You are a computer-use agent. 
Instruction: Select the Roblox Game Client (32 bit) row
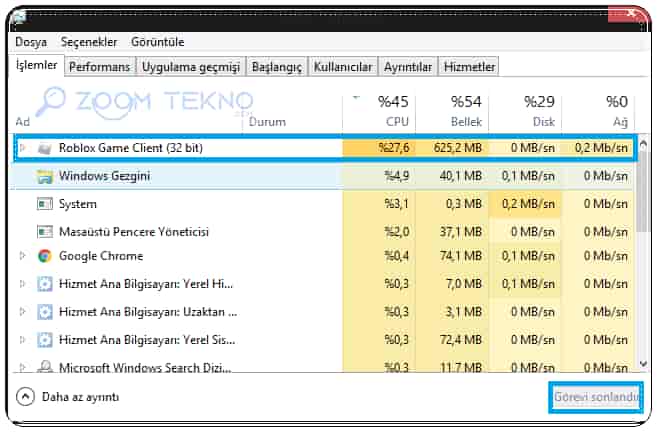click(x=325, y=147)
